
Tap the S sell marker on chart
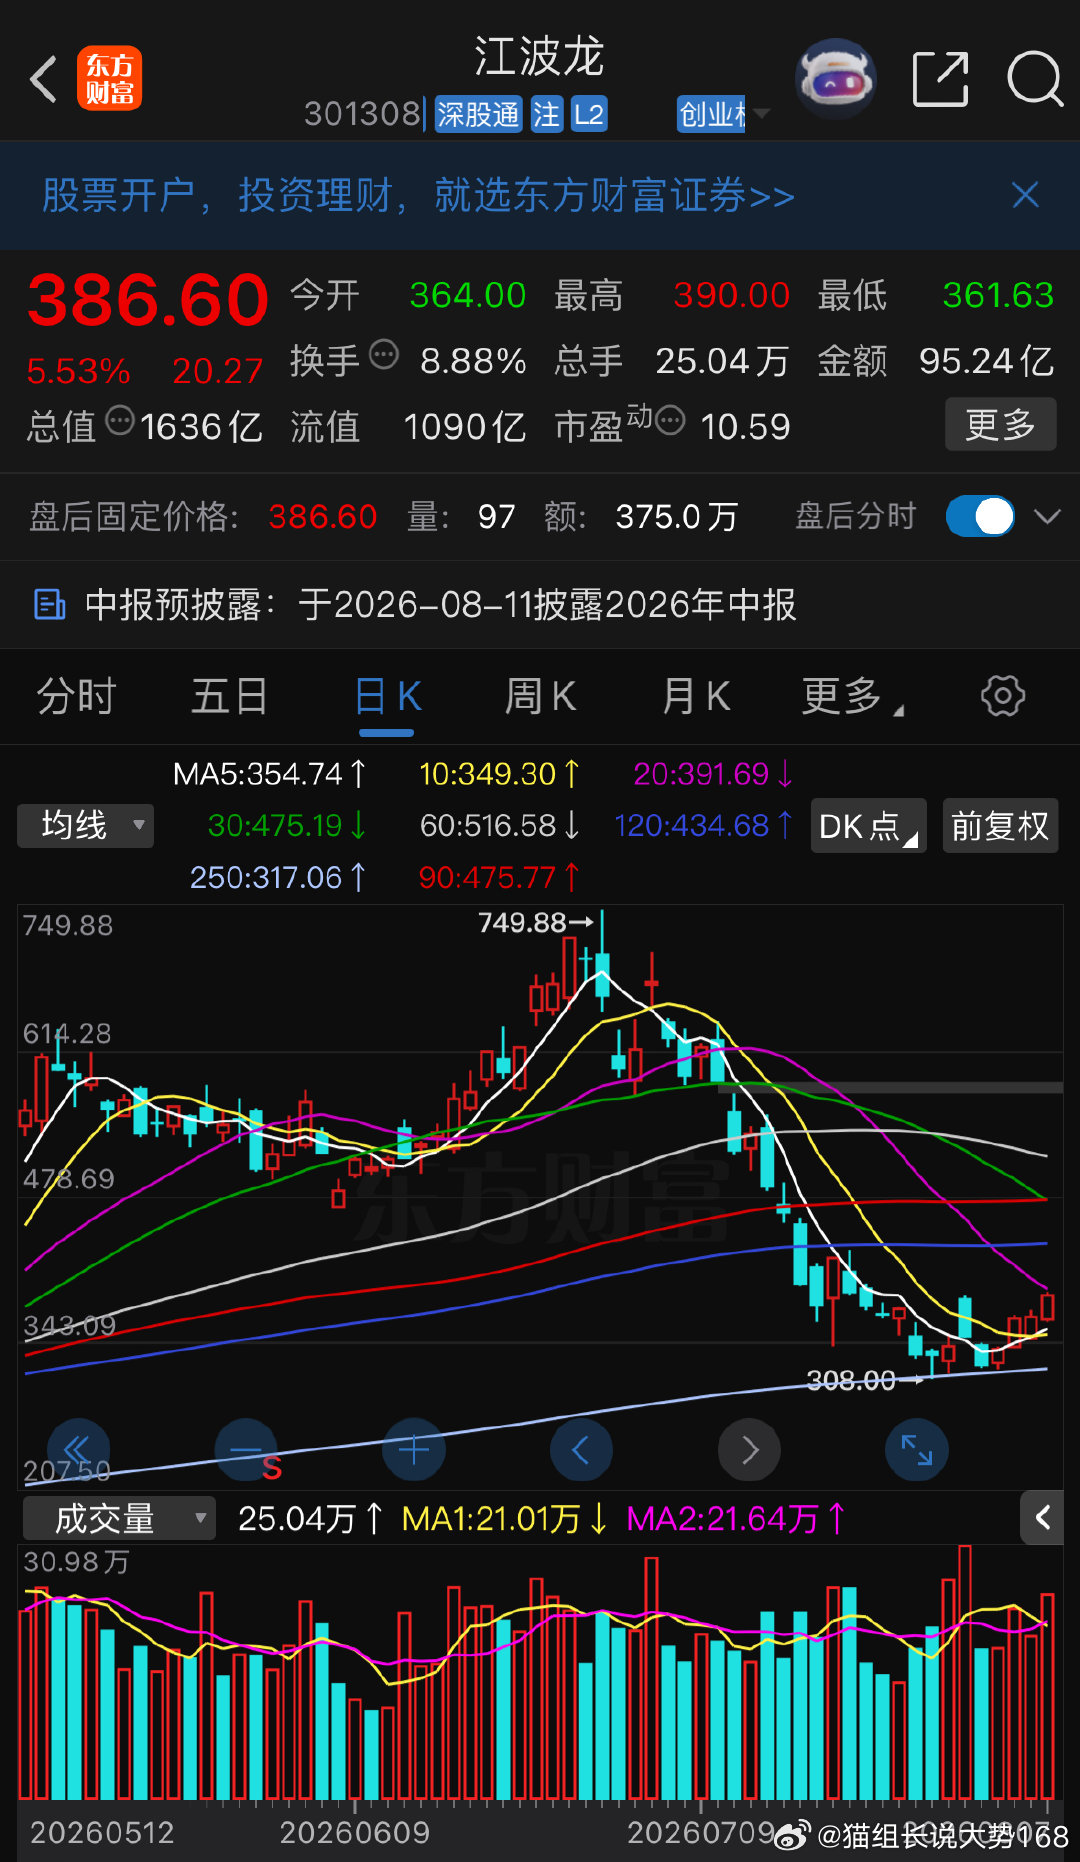point(272,1468)
